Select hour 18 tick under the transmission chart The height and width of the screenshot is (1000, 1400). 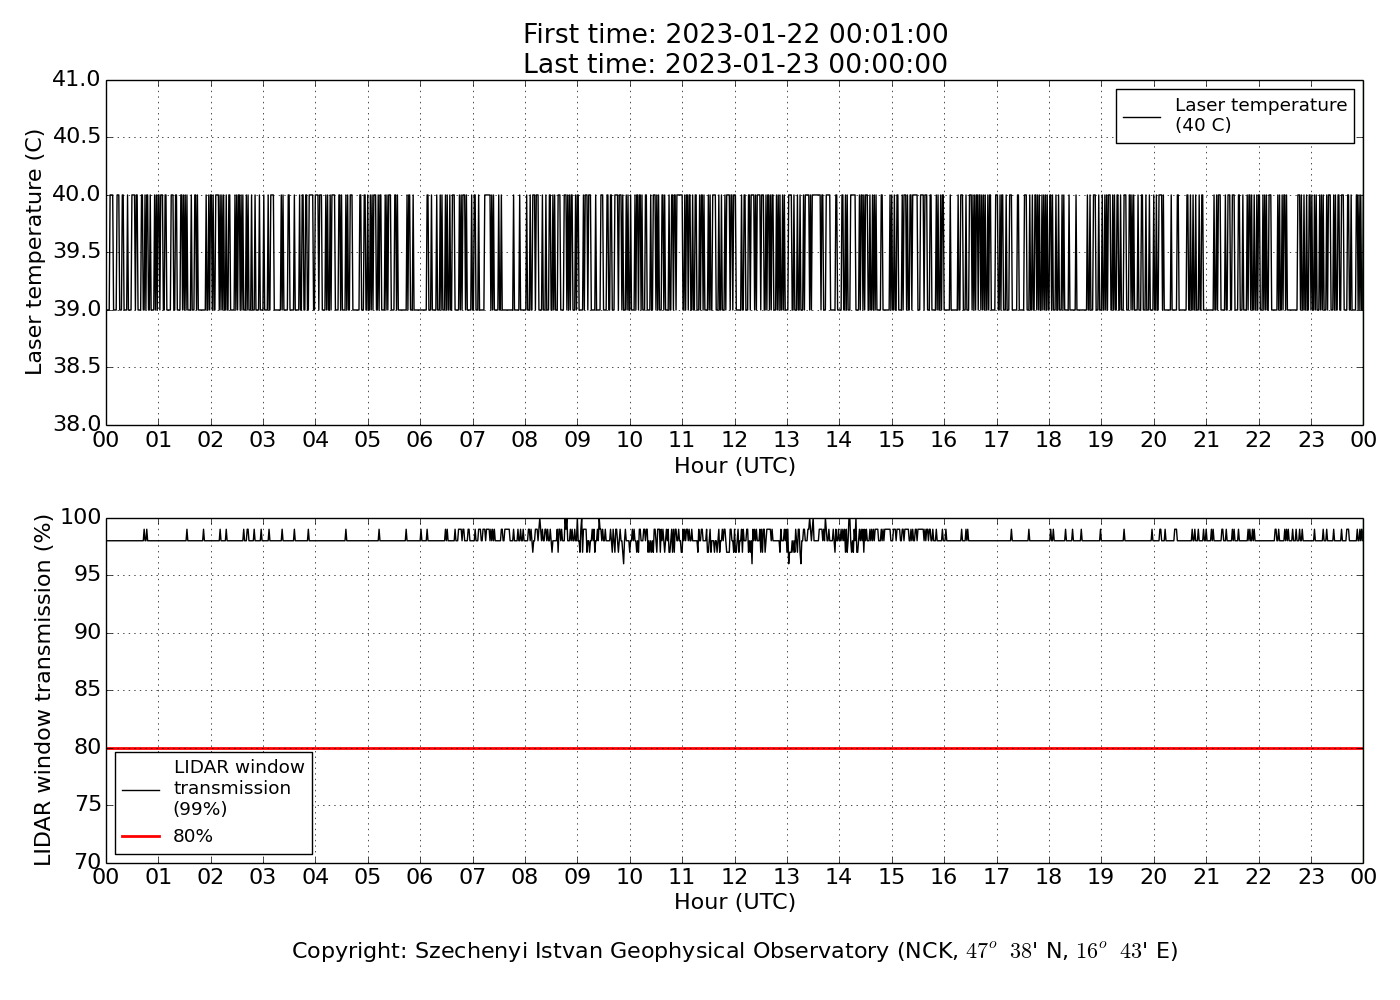coord(1049,877)
